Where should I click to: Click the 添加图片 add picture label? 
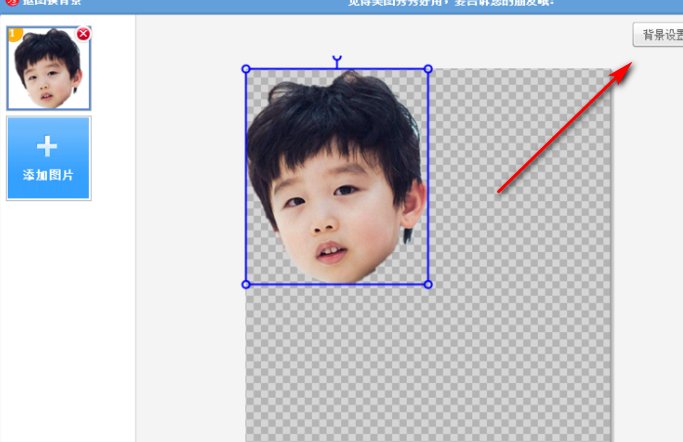tap(48, 175)
